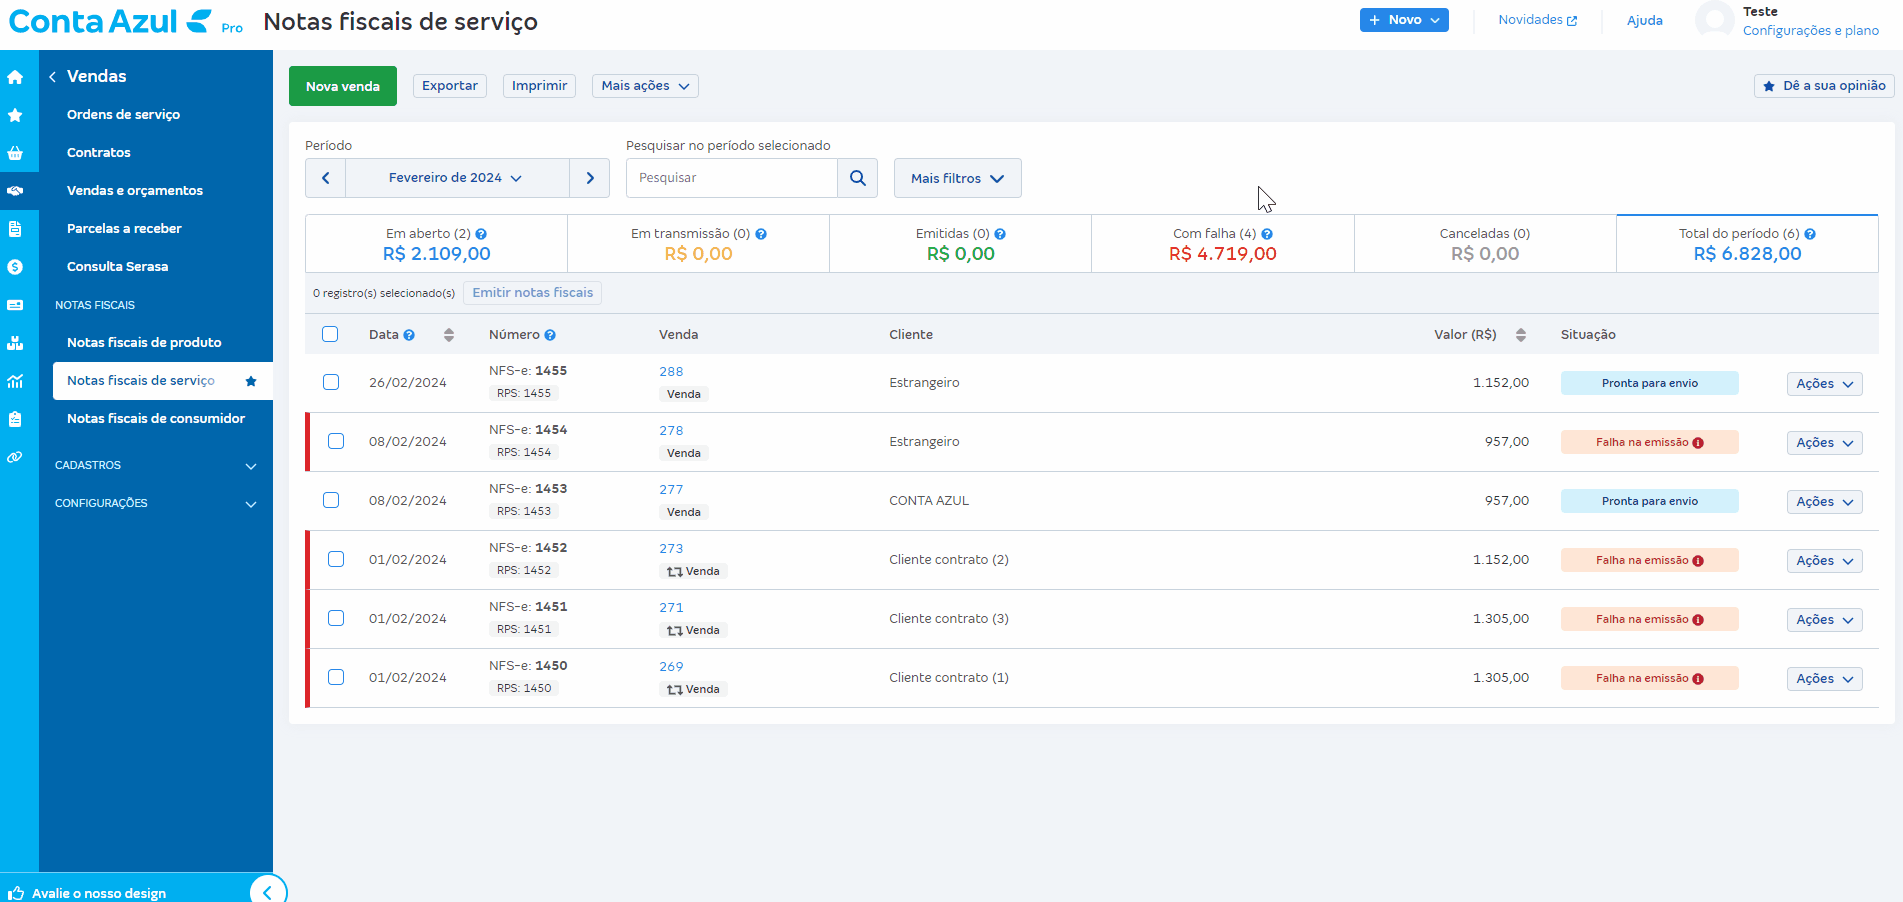The width and height of the screenshot is (1903, 902).
Task: Click the Pesquisar search input field
Action: (732, 178)
